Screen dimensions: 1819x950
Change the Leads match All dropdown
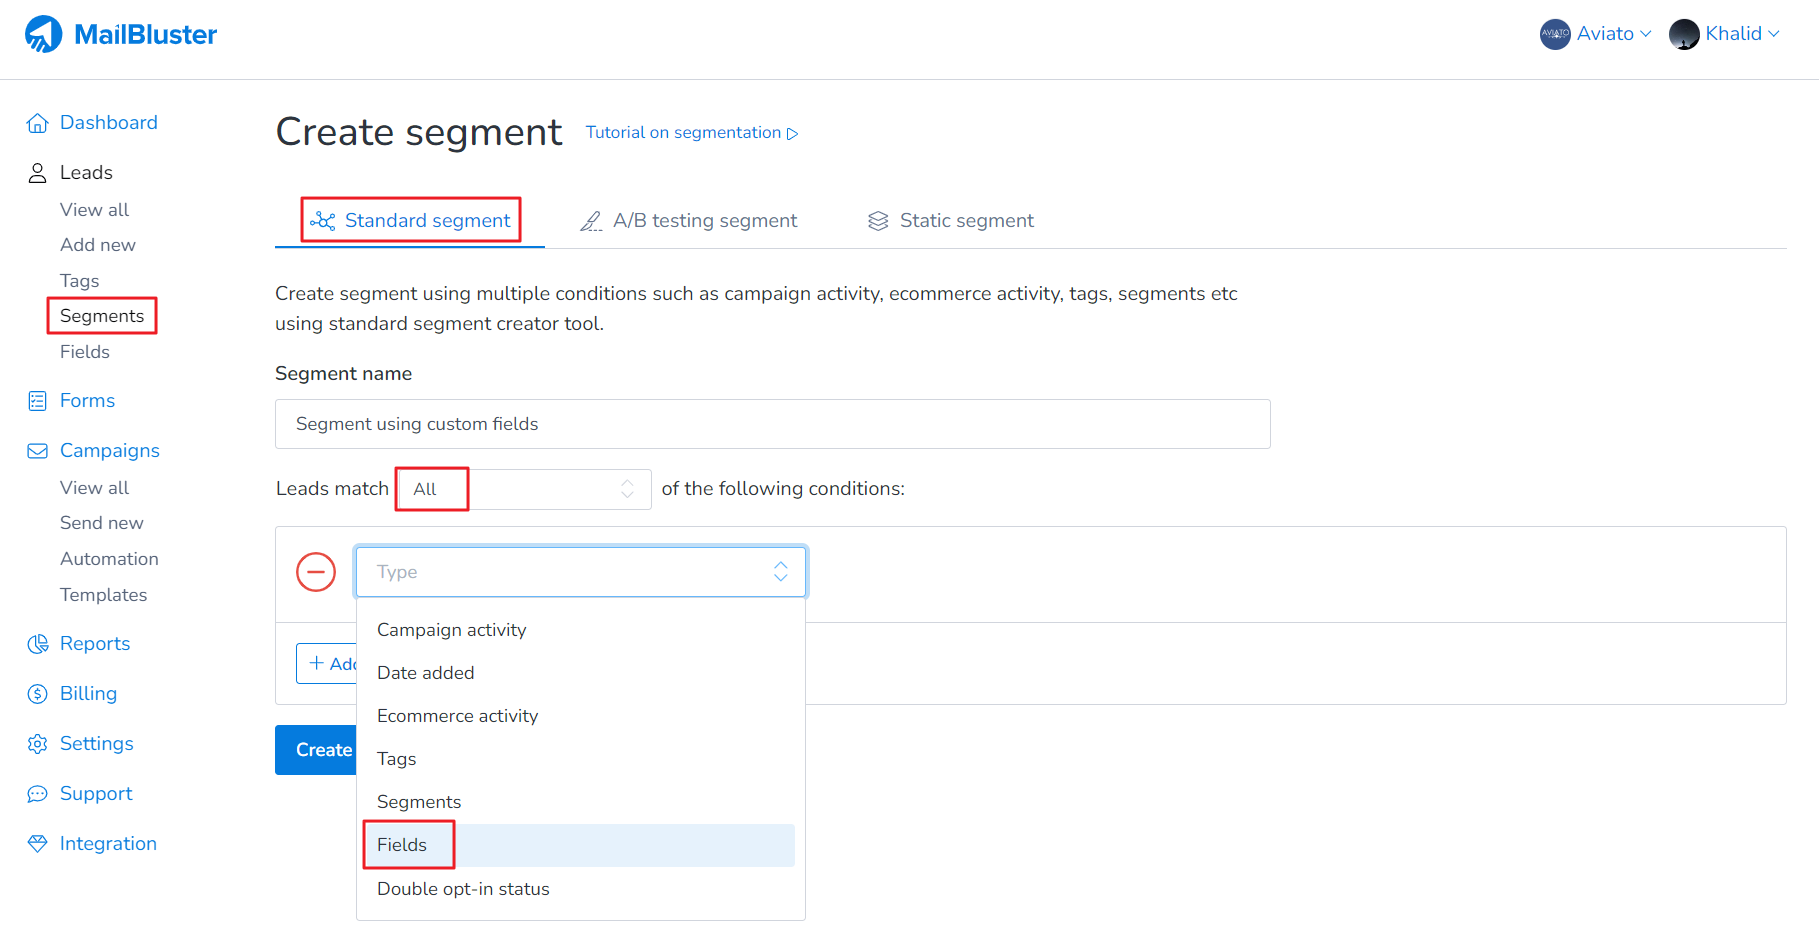coord(522,488)
